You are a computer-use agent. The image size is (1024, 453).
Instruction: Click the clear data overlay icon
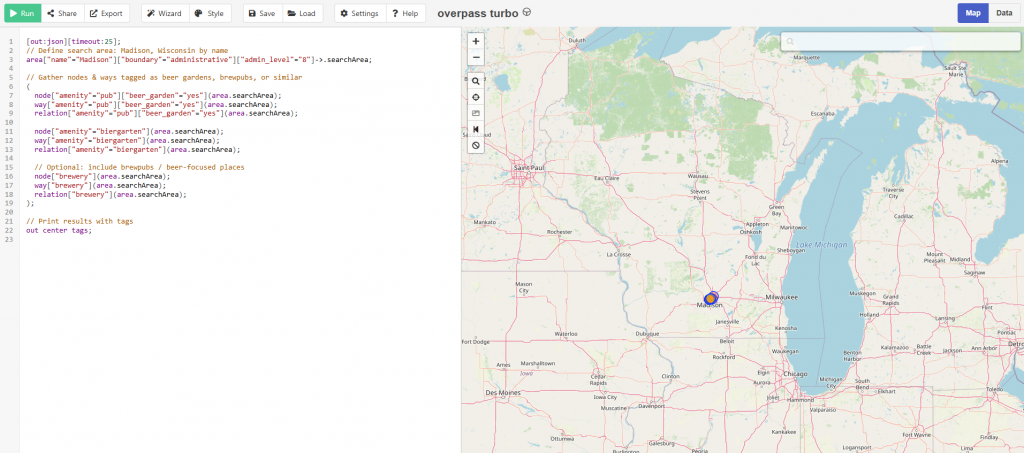(476, 145)
